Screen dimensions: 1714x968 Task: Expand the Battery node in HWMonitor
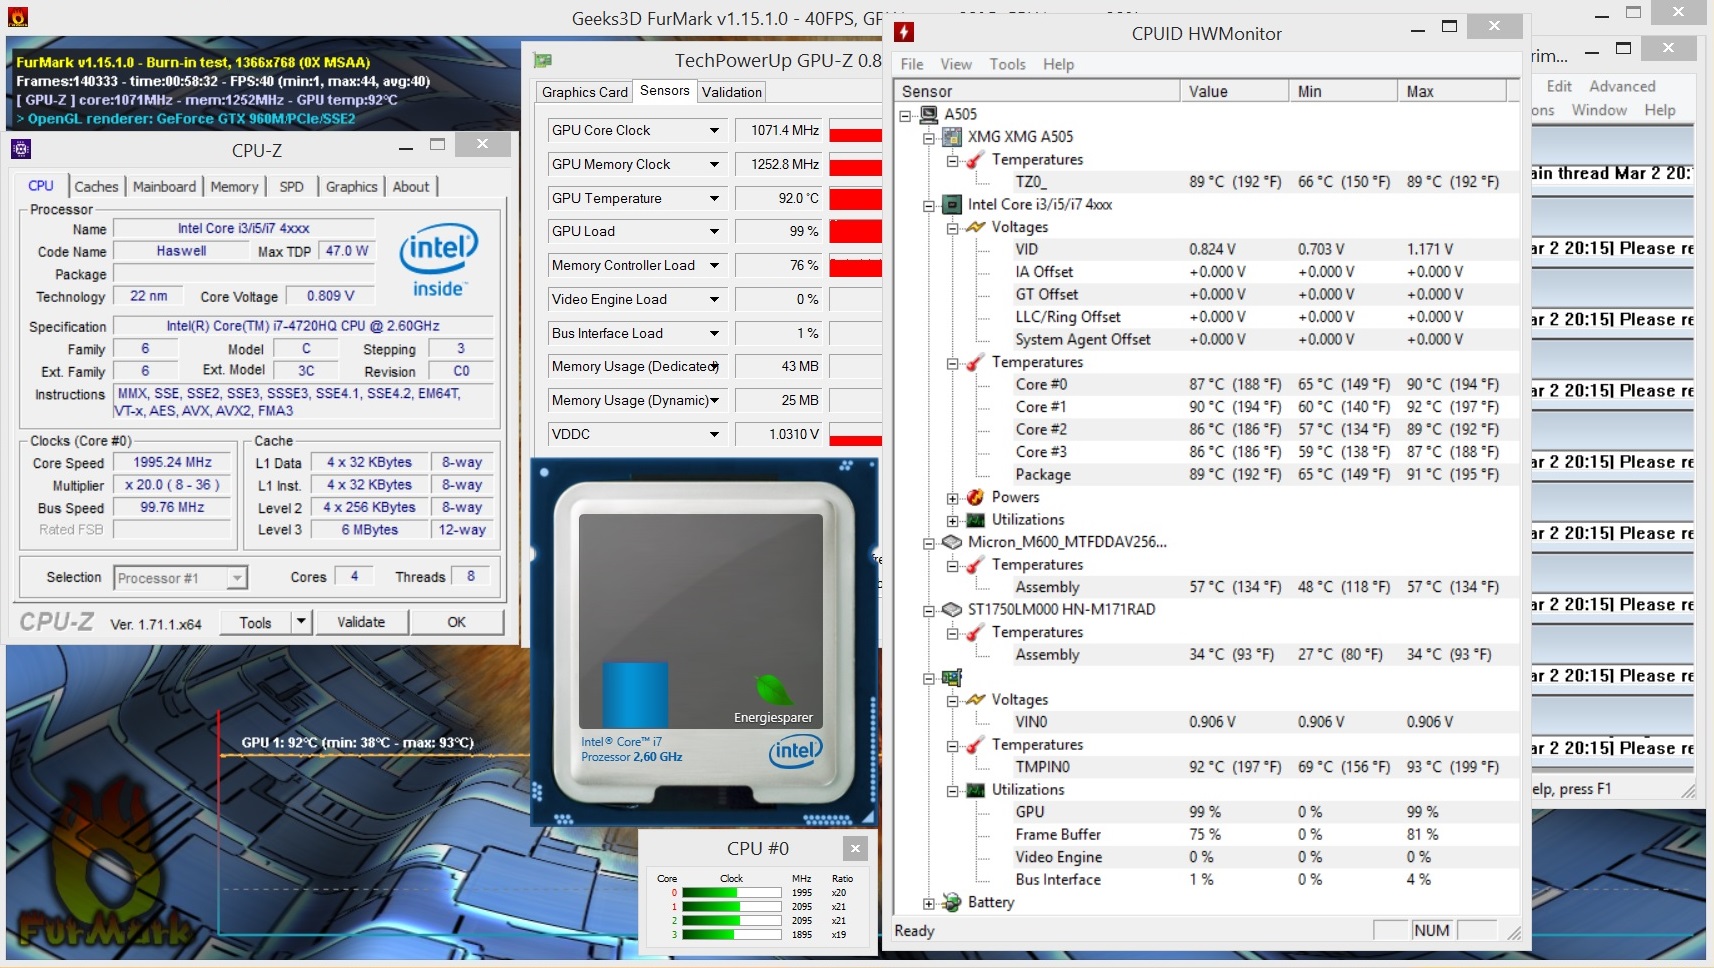(929, 903)
